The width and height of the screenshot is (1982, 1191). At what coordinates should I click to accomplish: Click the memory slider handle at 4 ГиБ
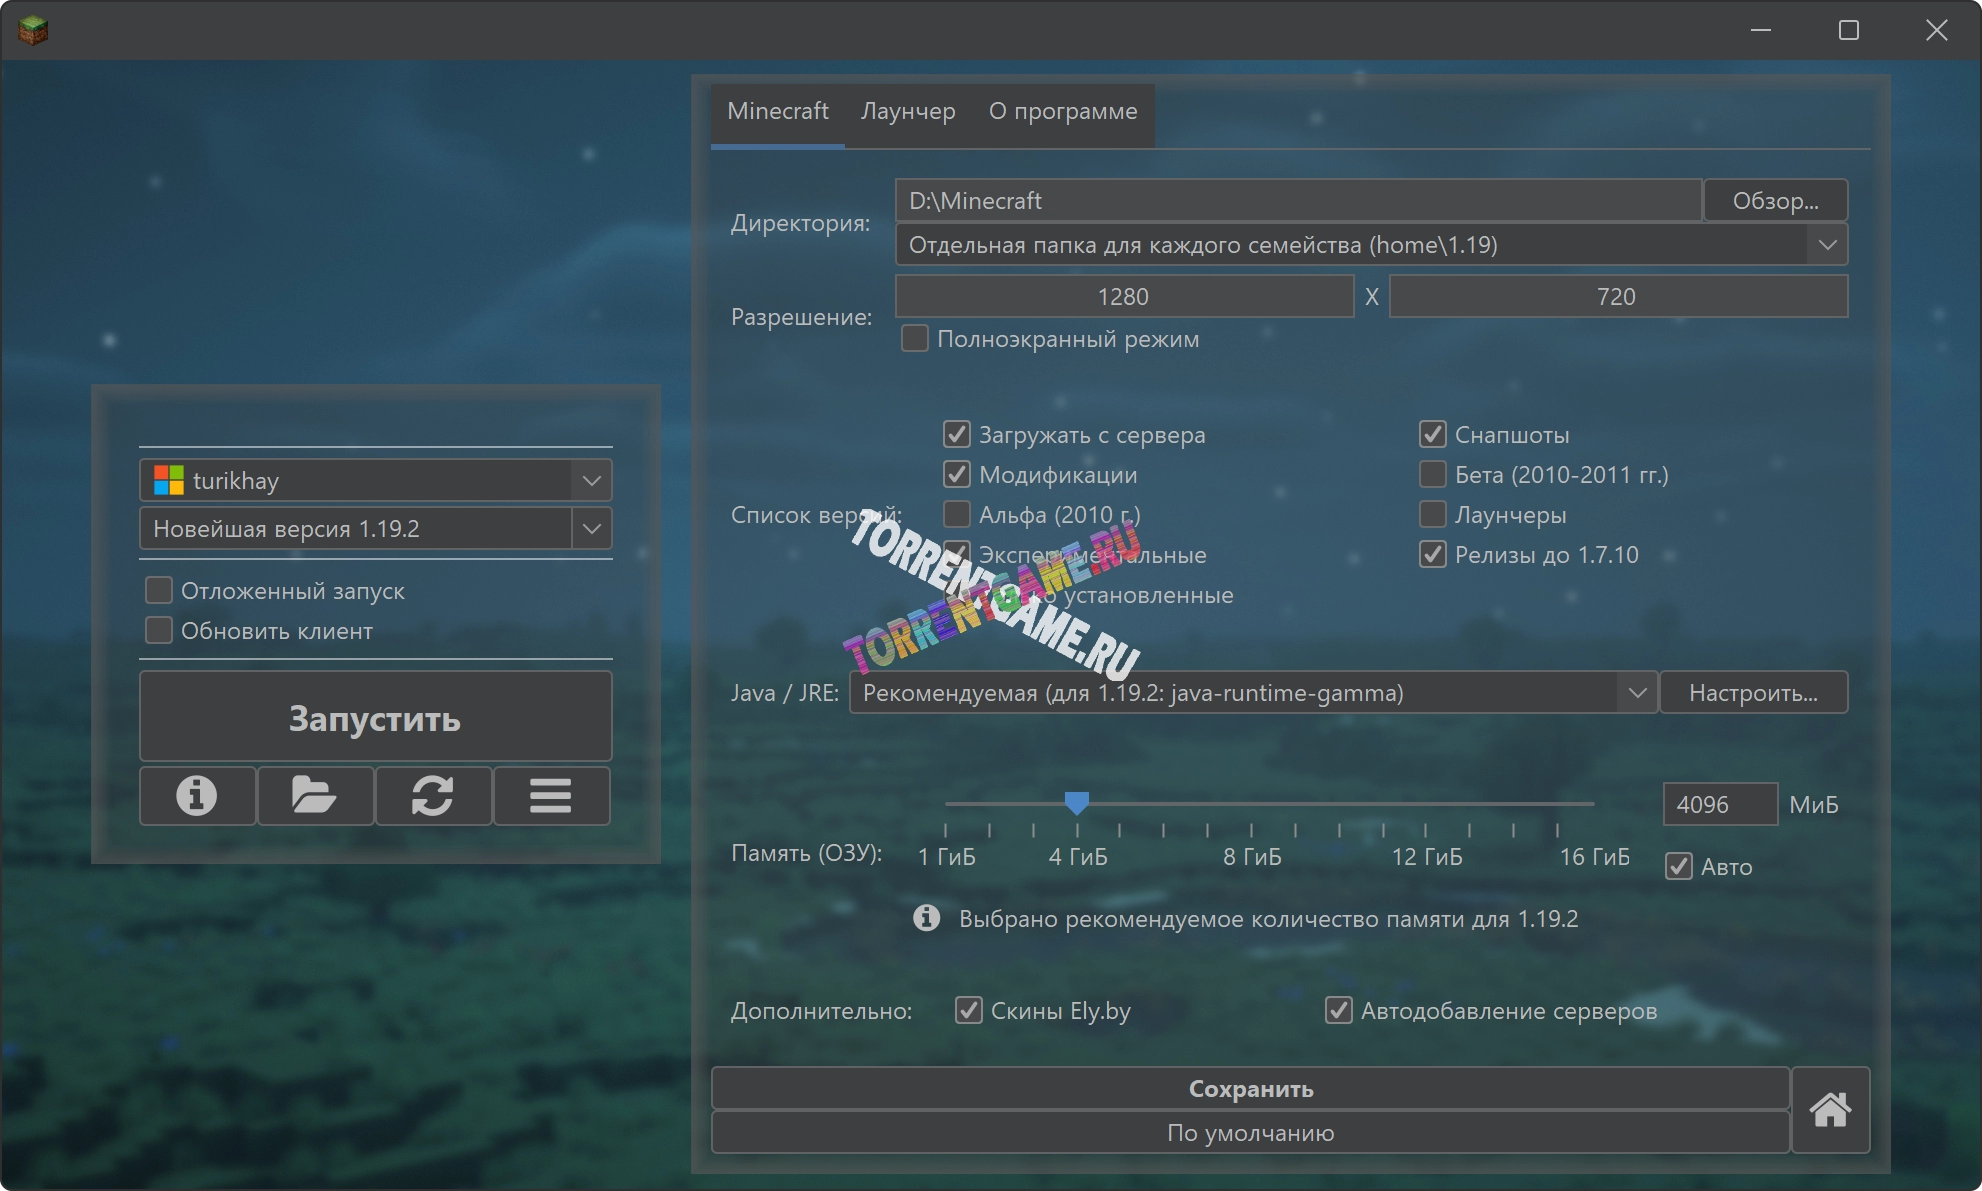pos(1077,803)
